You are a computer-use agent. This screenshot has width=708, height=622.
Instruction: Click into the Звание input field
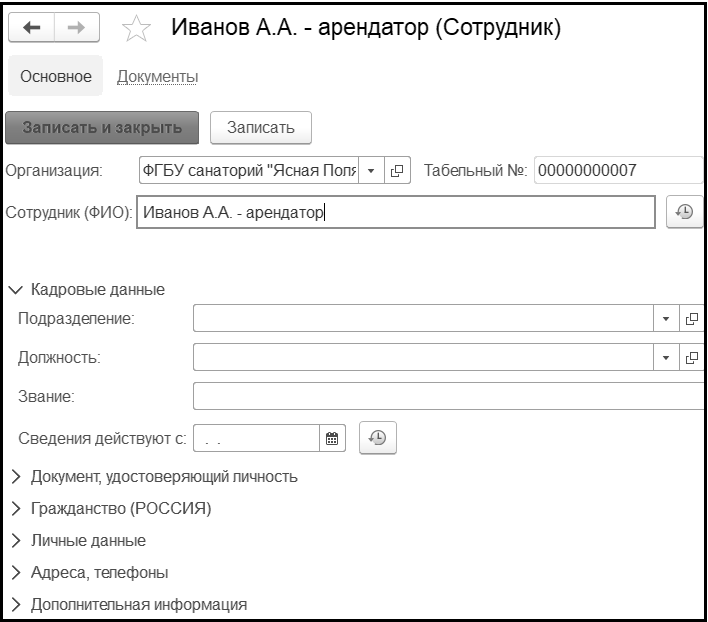[x=448, y=396]
